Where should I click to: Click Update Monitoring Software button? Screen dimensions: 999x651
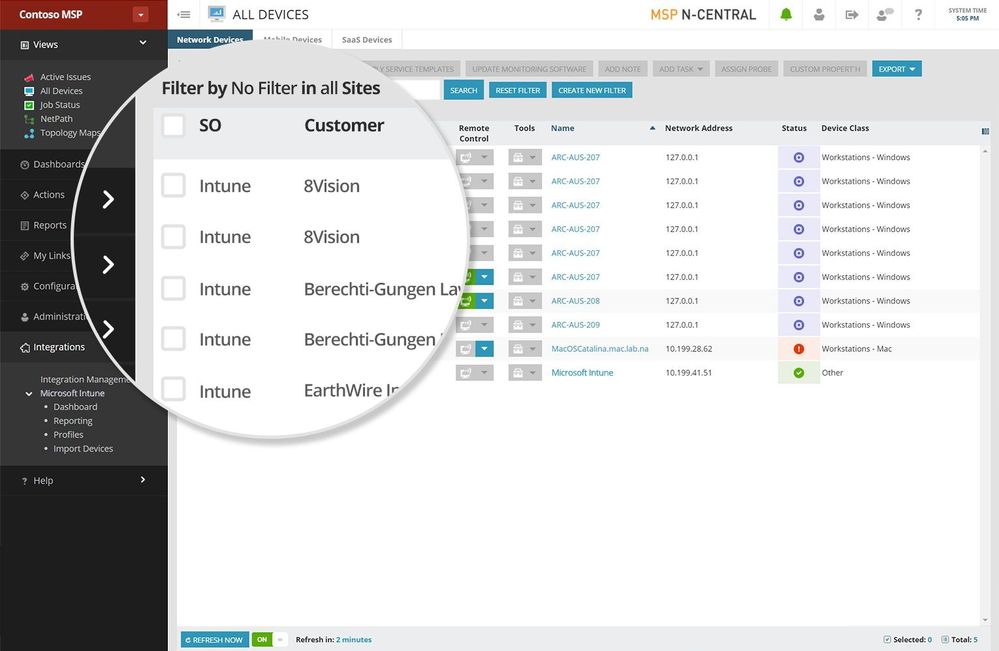pyautogui.click(x=529, y=69)
